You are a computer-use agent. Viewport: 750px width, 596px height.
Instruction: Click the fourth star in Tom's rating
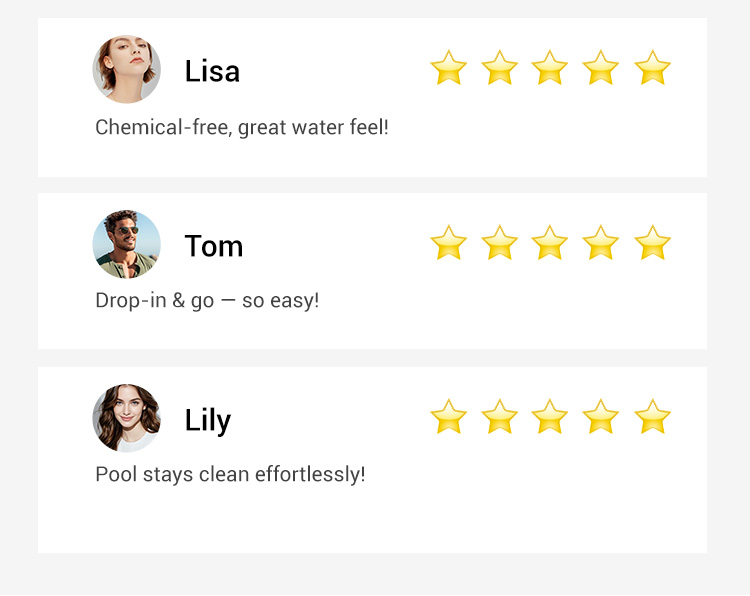point(601,243)
